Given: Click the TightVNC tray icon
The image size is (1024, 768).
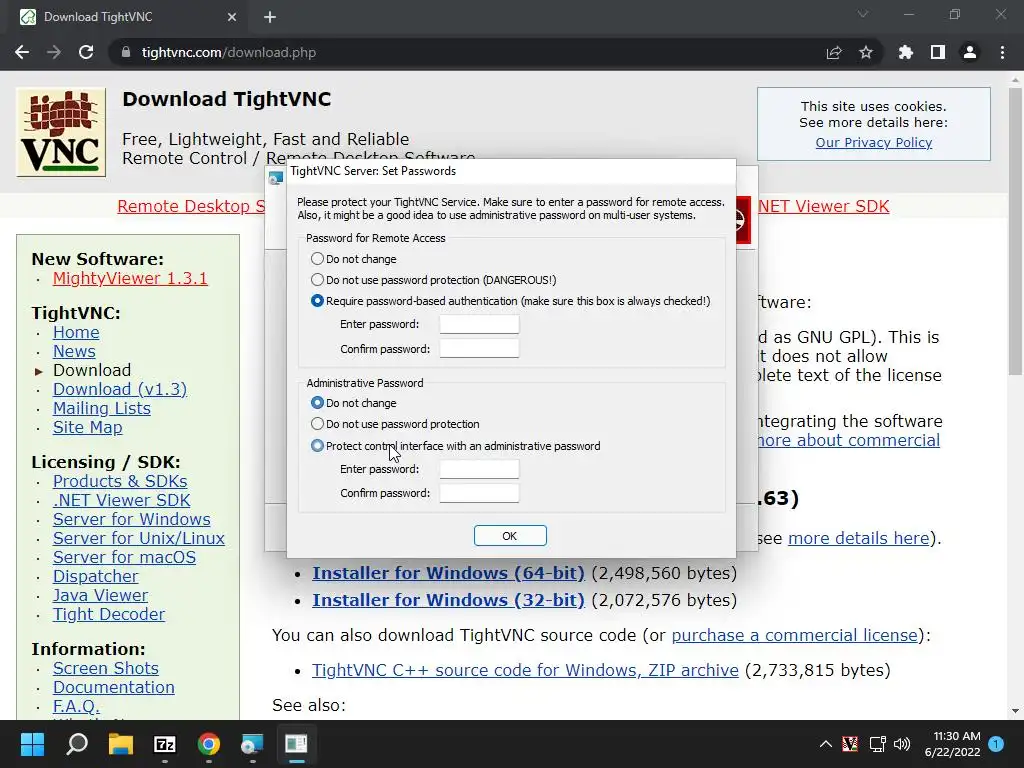Looking at the screenshot, I should 850,744.
